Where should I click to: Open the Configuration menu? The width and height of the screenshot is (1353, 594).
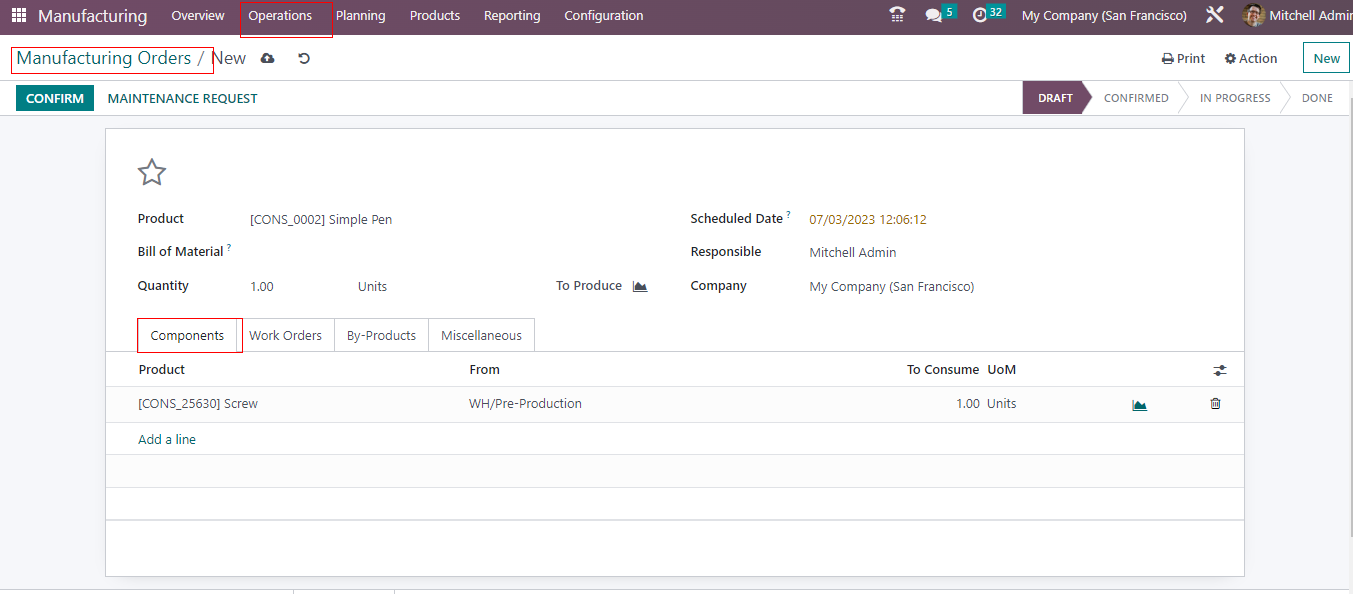click(603, 16)
